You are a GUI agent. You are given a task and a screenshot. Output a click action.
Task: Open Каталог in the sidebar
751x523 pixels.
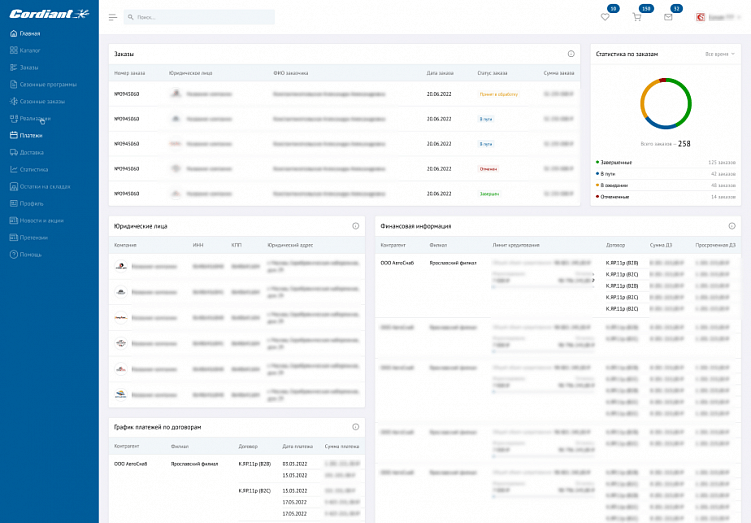pyautogui.click(x=30, y=50)
